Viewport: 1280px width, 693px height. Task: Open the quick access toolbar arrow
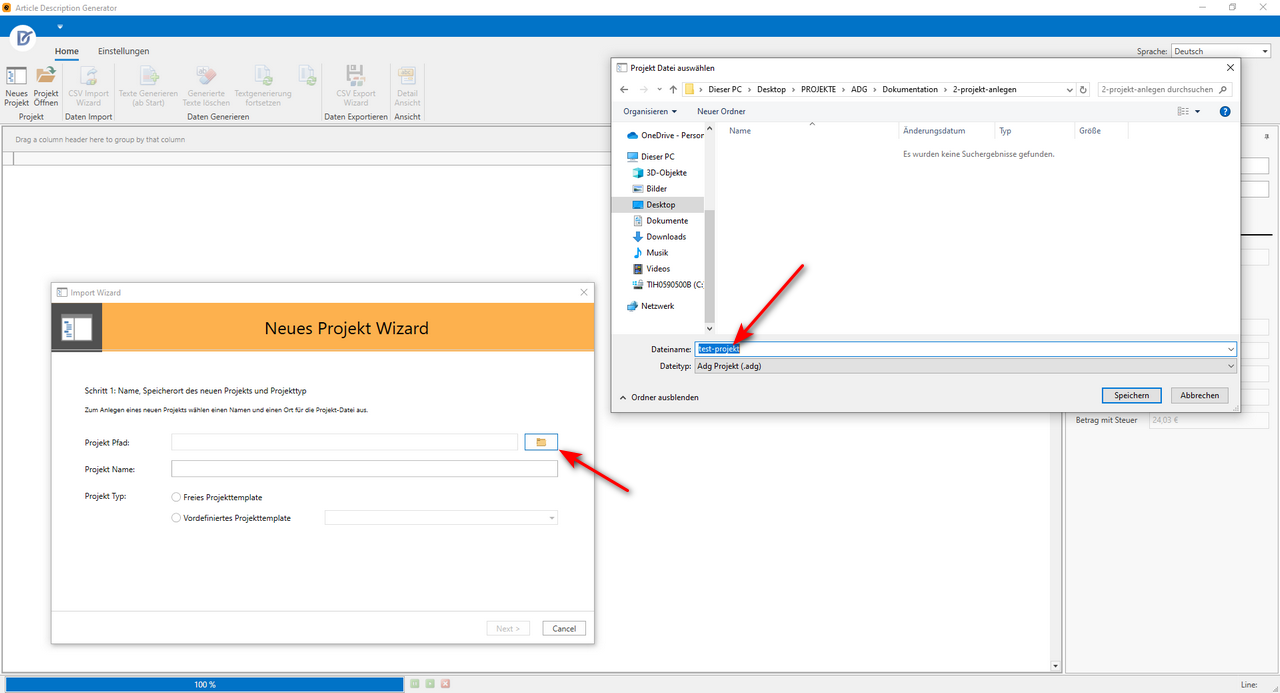click(x=59, y=27)
